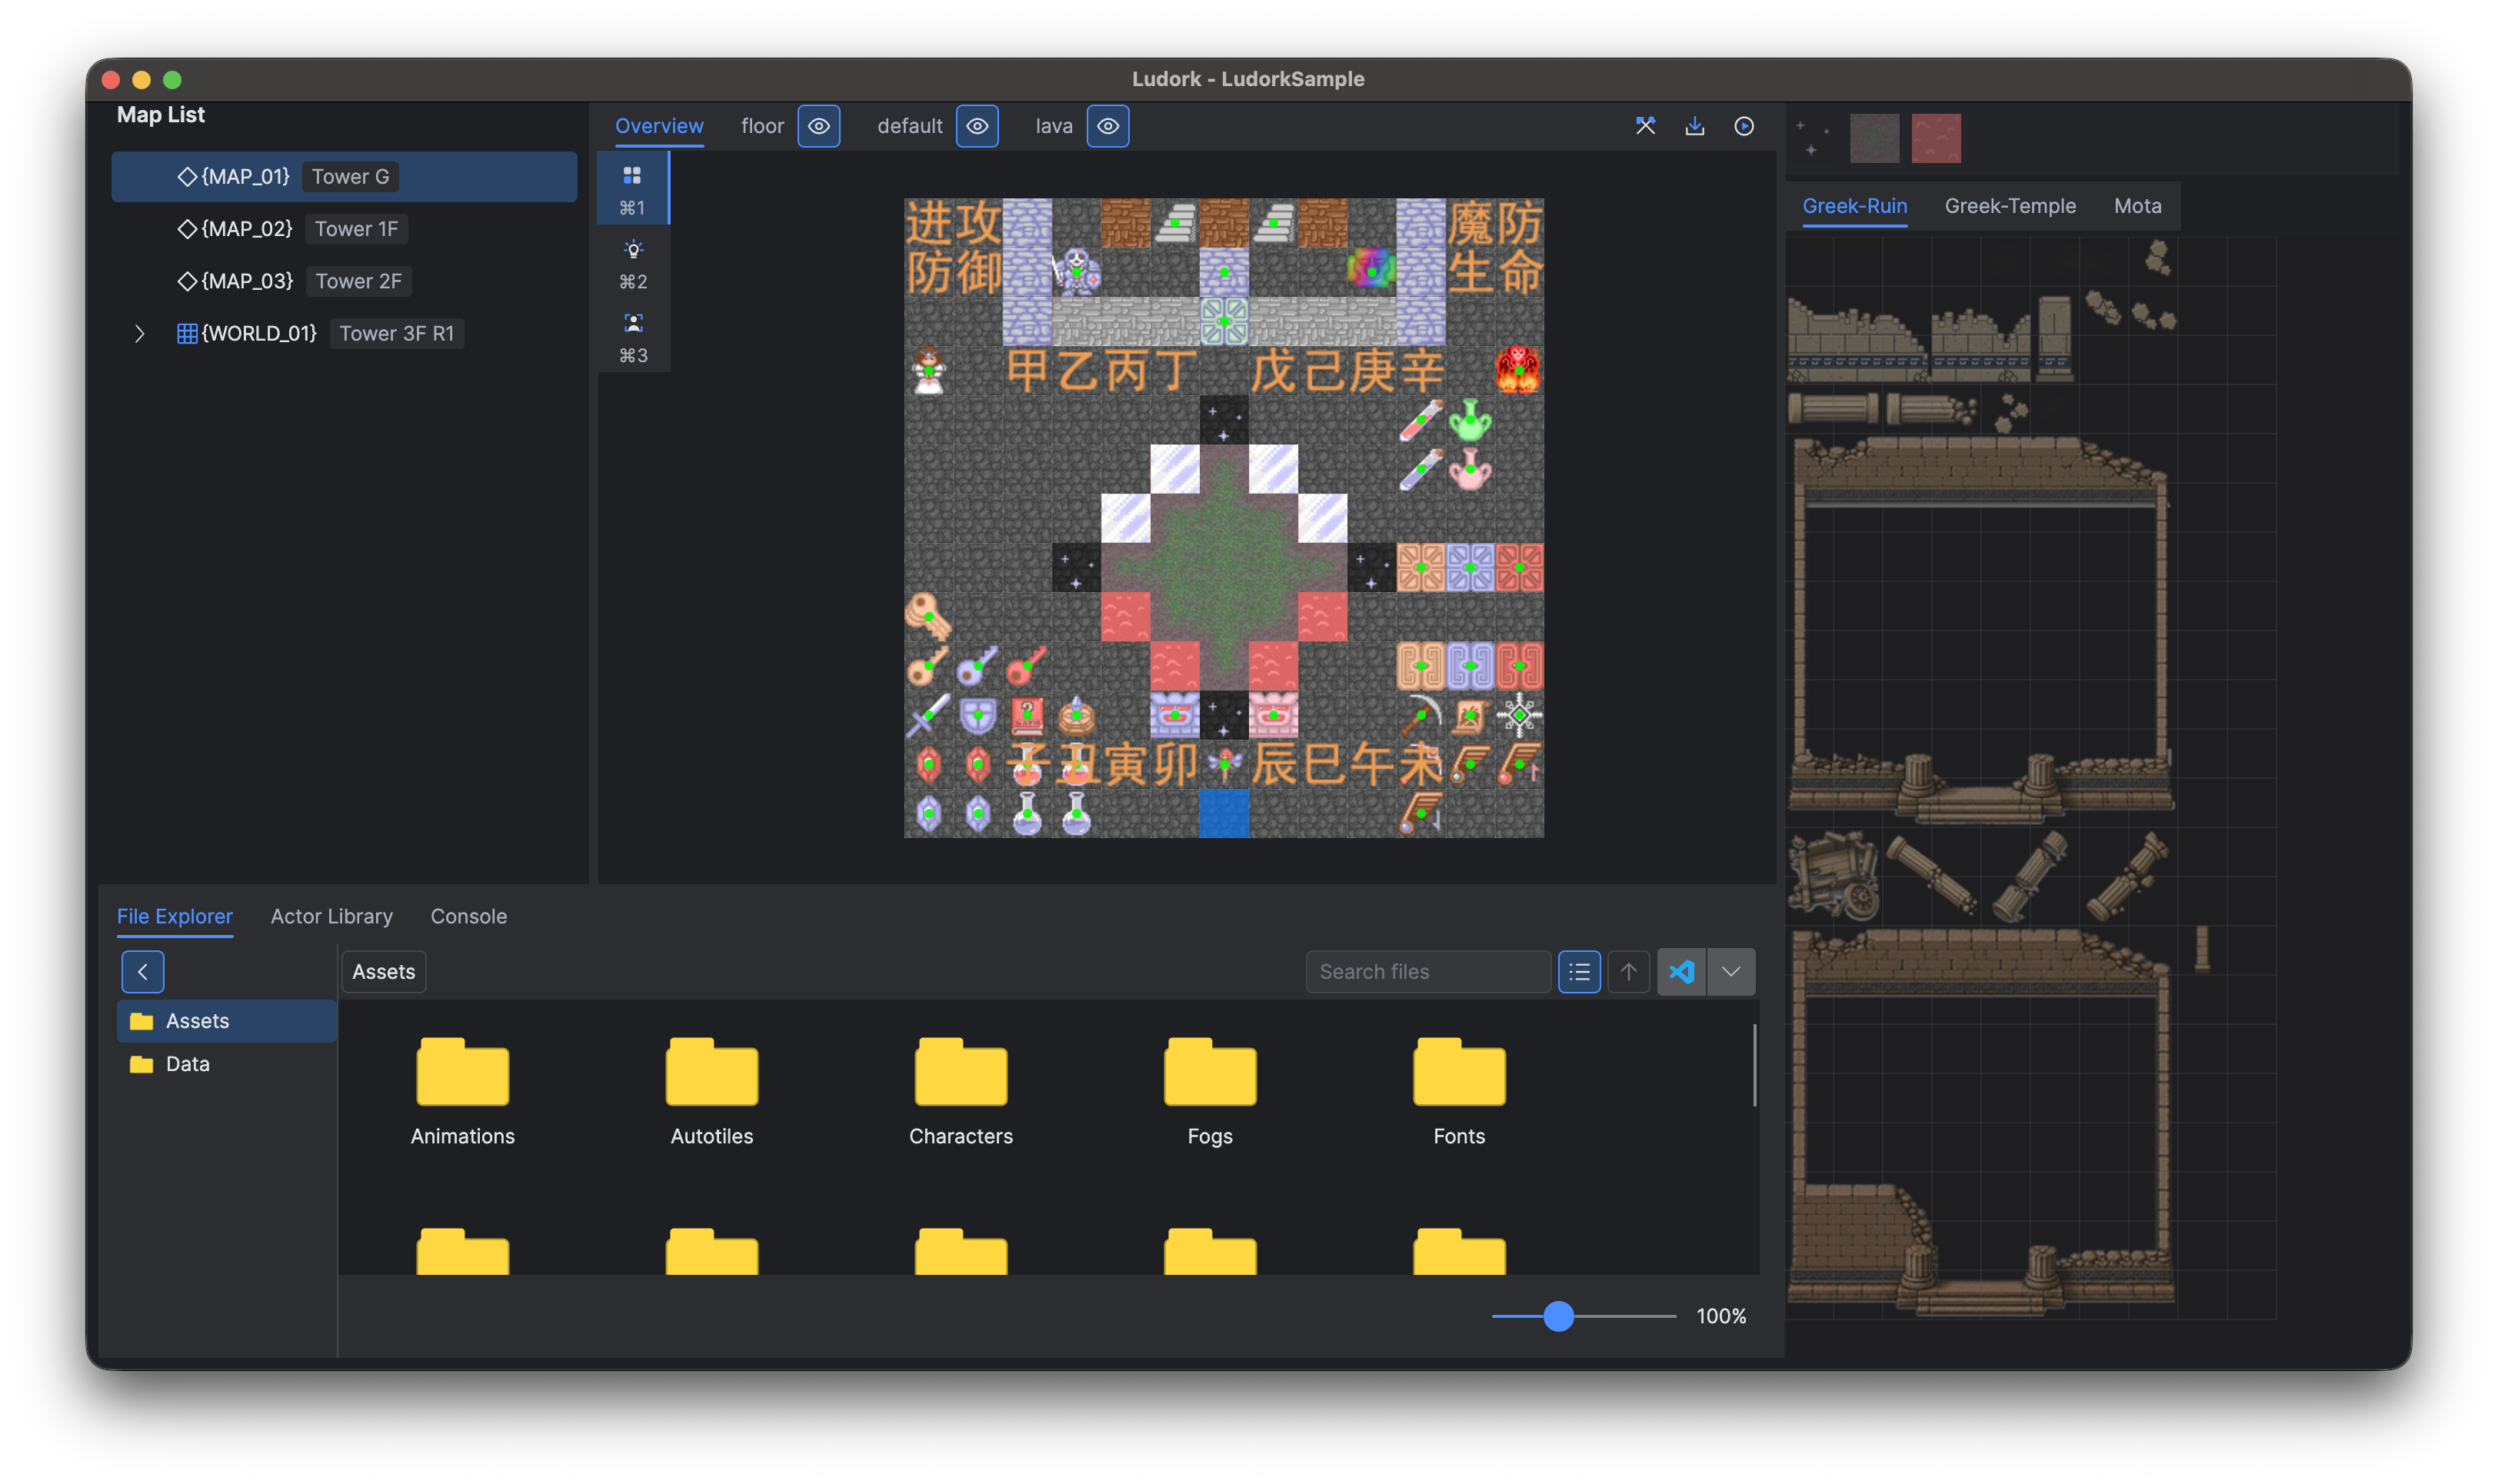Screen dimensions: 2498x1484
Task: Pick the green grass autotile swatch
Action: pos(1874,138)
